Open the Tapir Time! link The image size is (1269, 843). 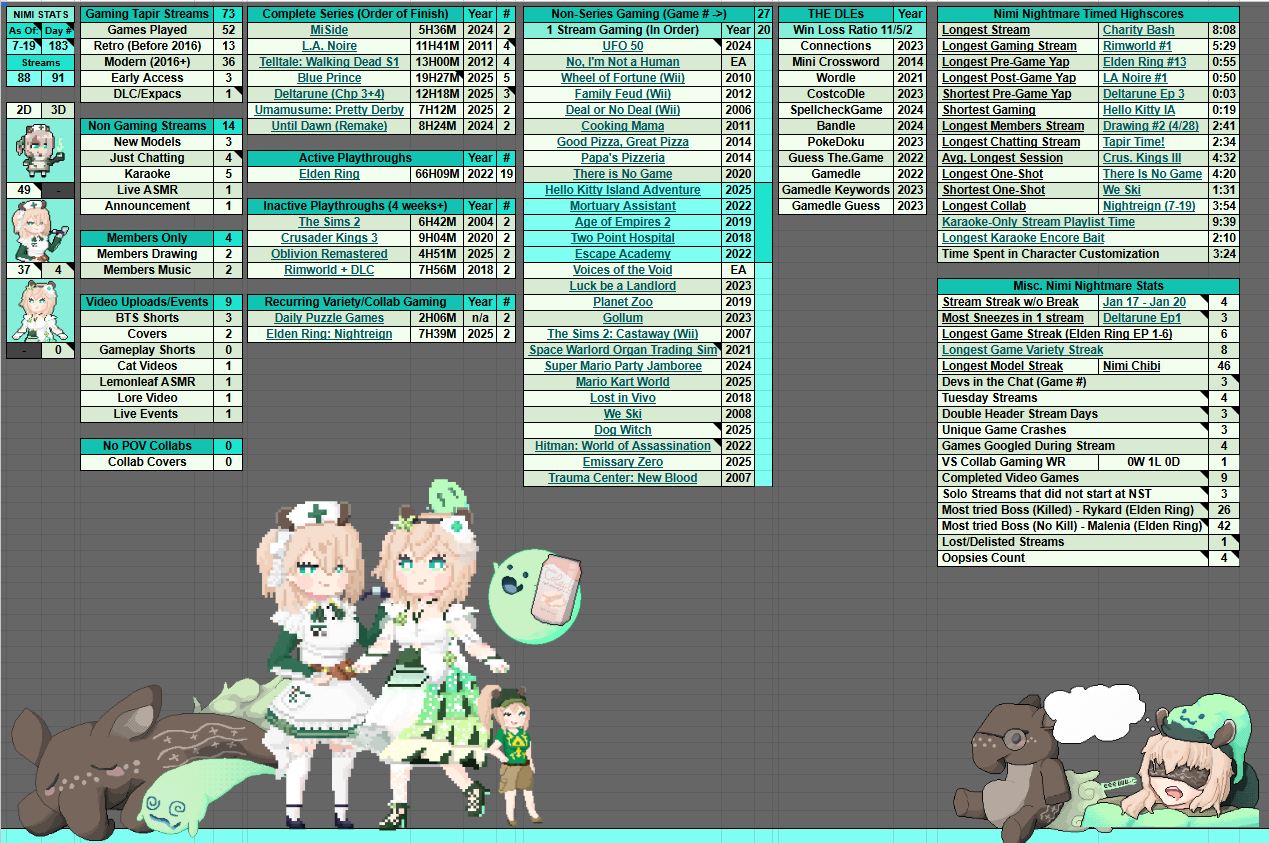[1133, 142]
